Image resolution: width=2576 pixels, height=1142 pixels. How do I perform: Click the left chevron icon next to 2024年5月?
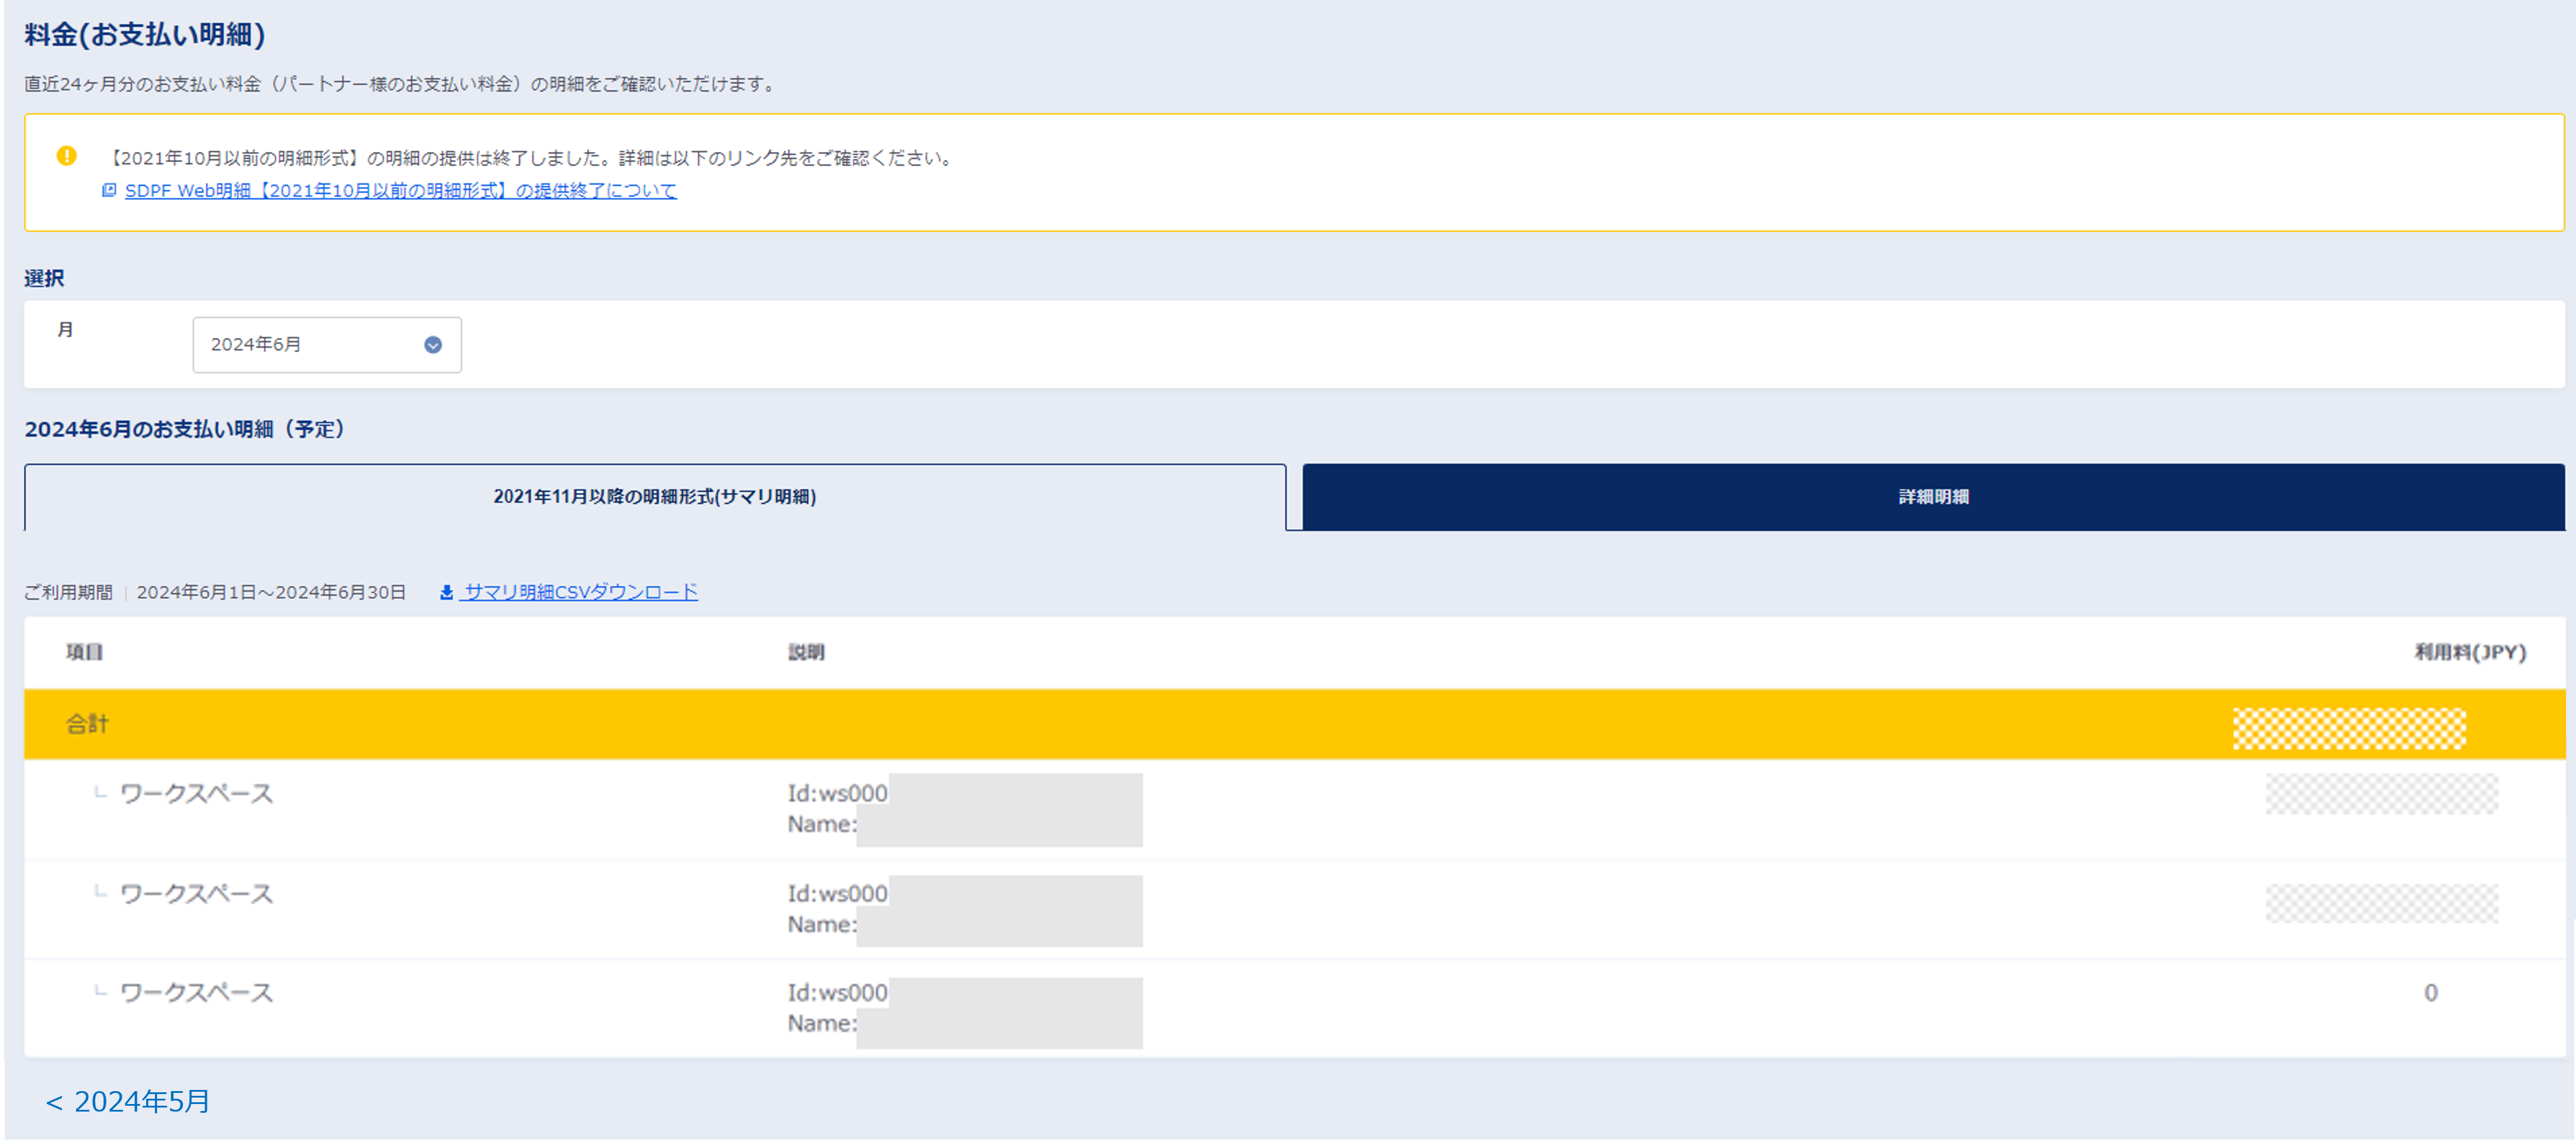coord(55,1103)
